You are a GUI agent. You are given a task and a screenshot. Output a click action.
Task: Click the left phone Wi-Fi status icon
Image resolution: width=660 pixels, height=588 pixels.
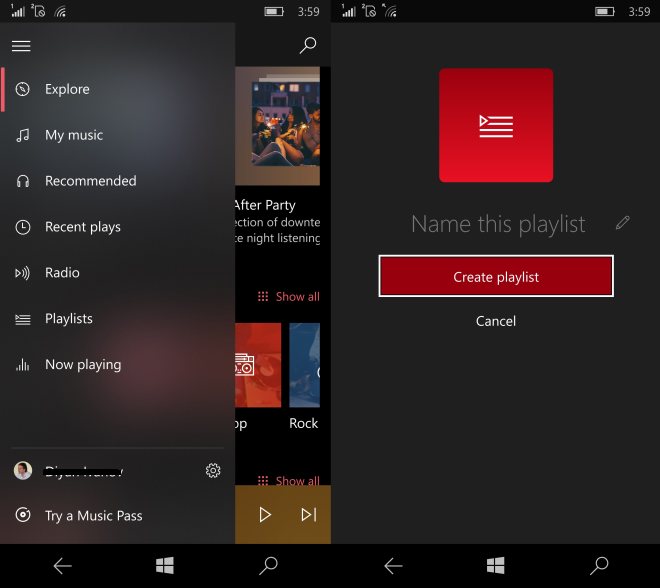pyautogui.click(x=60, y=12)
